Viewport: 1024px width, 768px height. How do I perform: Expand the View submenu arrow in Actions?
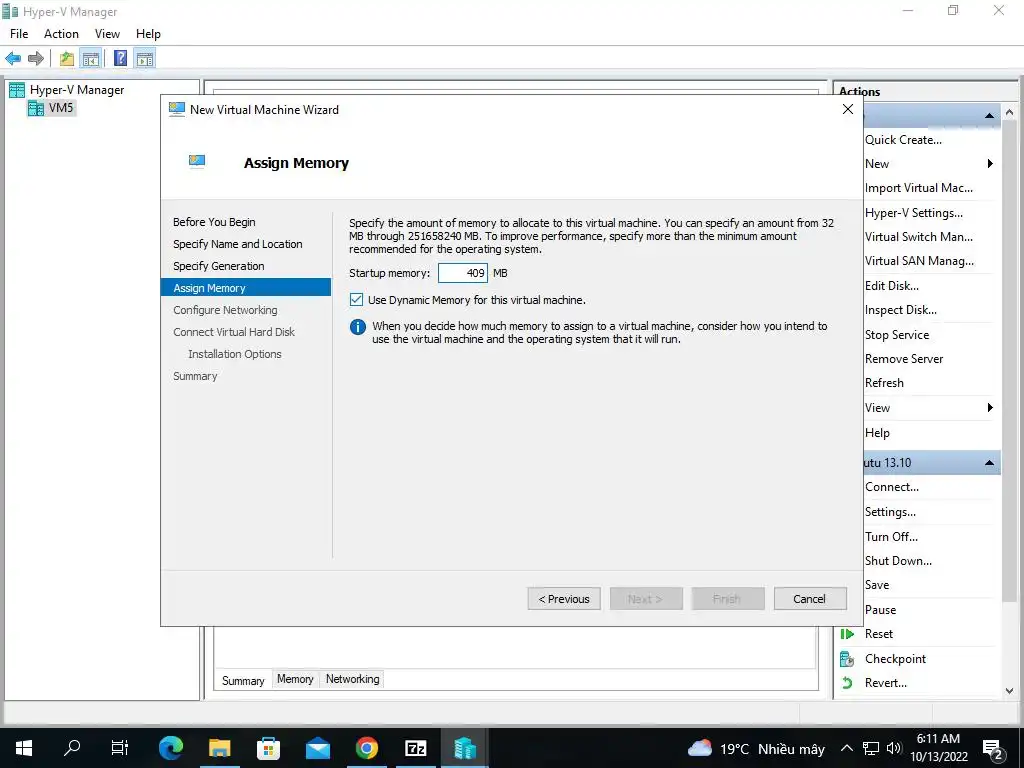(990, 408)
